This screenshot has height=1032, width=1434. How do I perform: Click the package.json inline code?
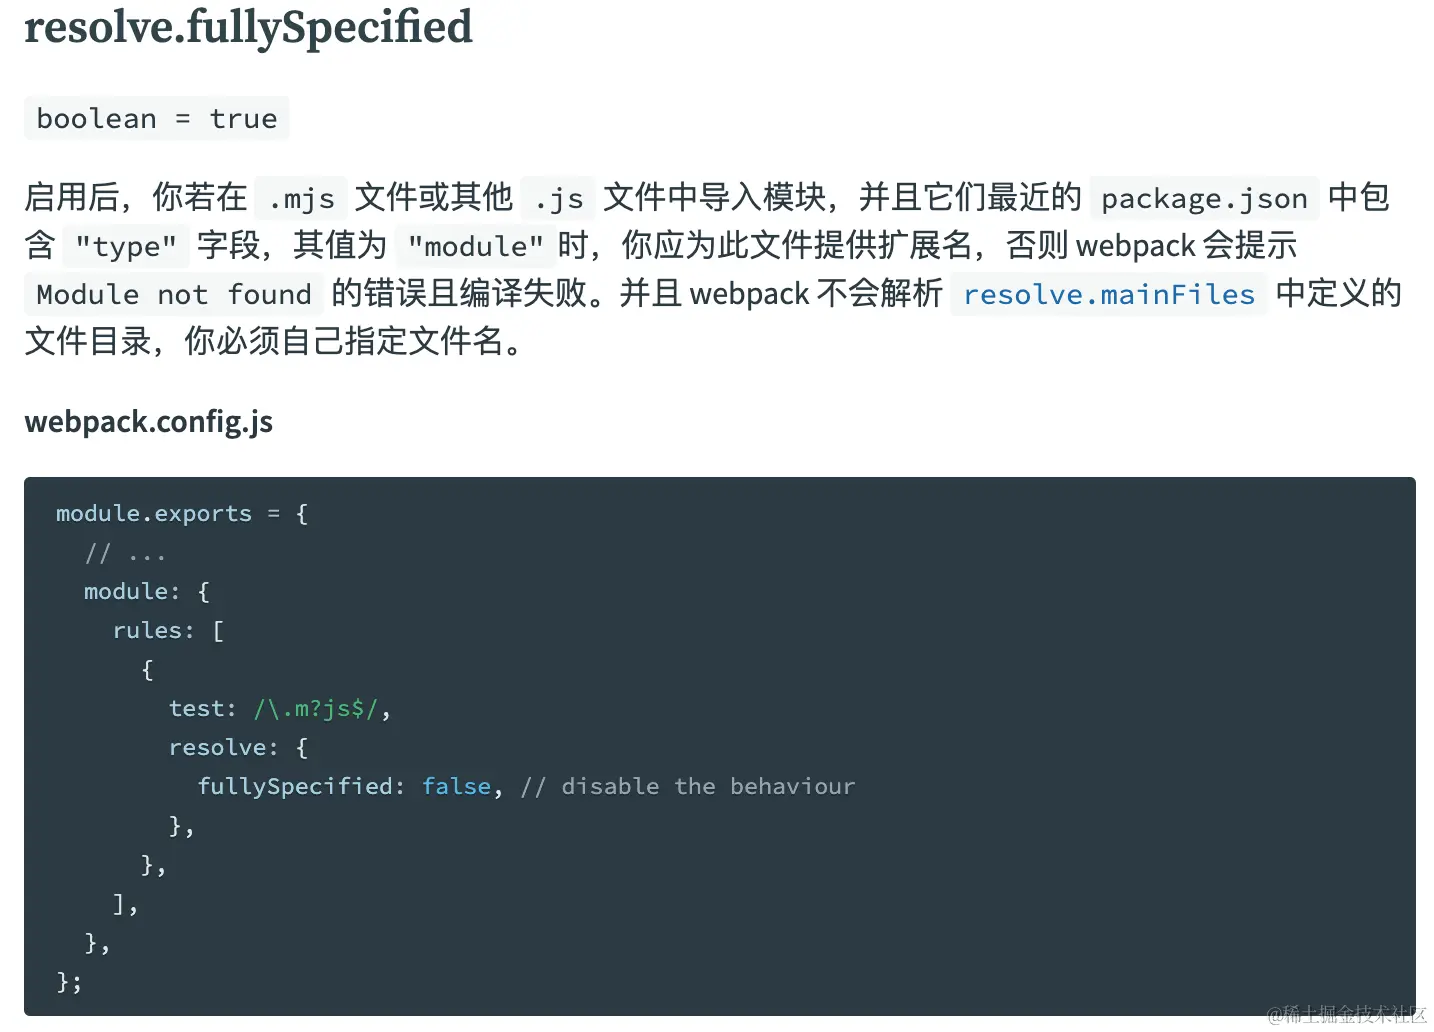[1204, 198]
